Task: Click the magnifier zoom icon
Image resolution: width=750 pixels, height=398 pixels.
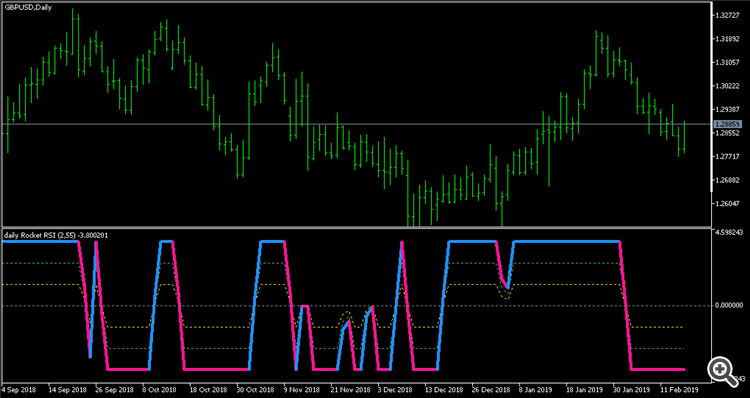Action: click(x=724, y=371)
